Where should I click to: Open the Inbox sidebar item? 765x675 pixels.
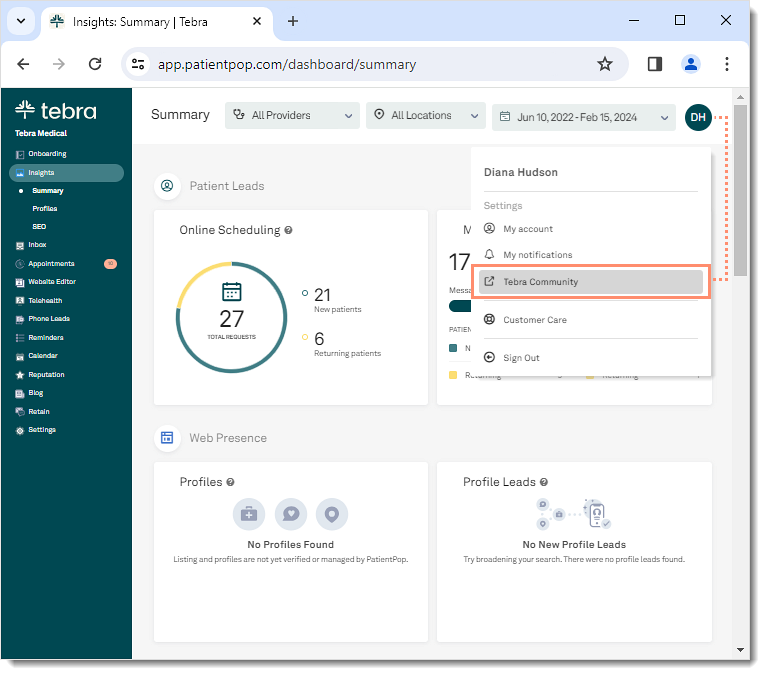pos(31,245)
